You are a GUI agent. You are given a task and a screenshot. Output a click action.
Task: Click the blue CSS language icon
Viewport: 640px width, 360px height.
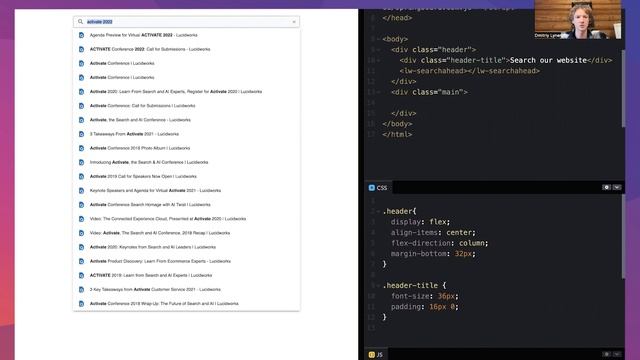(x=371, y=188)
